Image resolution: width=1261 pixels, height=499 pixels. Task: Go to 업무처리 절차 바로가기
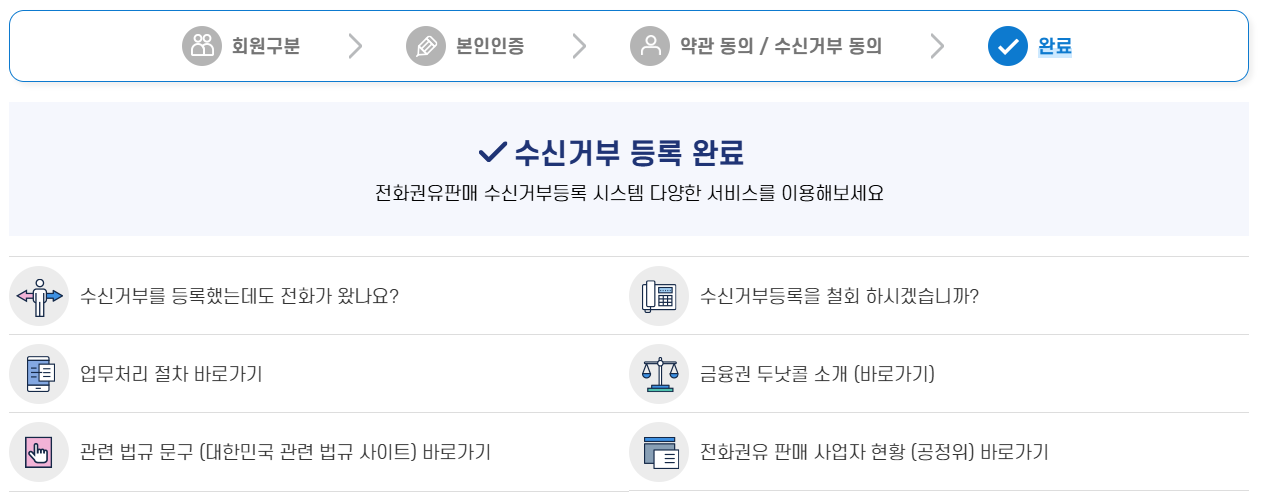(171, 374)
